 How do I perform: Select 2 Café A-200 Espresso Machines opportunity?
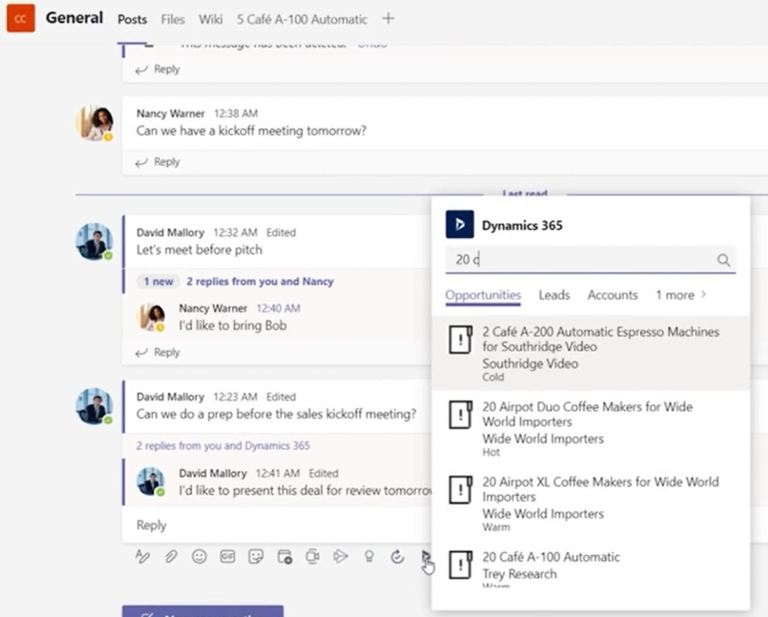tap(591, 353)
